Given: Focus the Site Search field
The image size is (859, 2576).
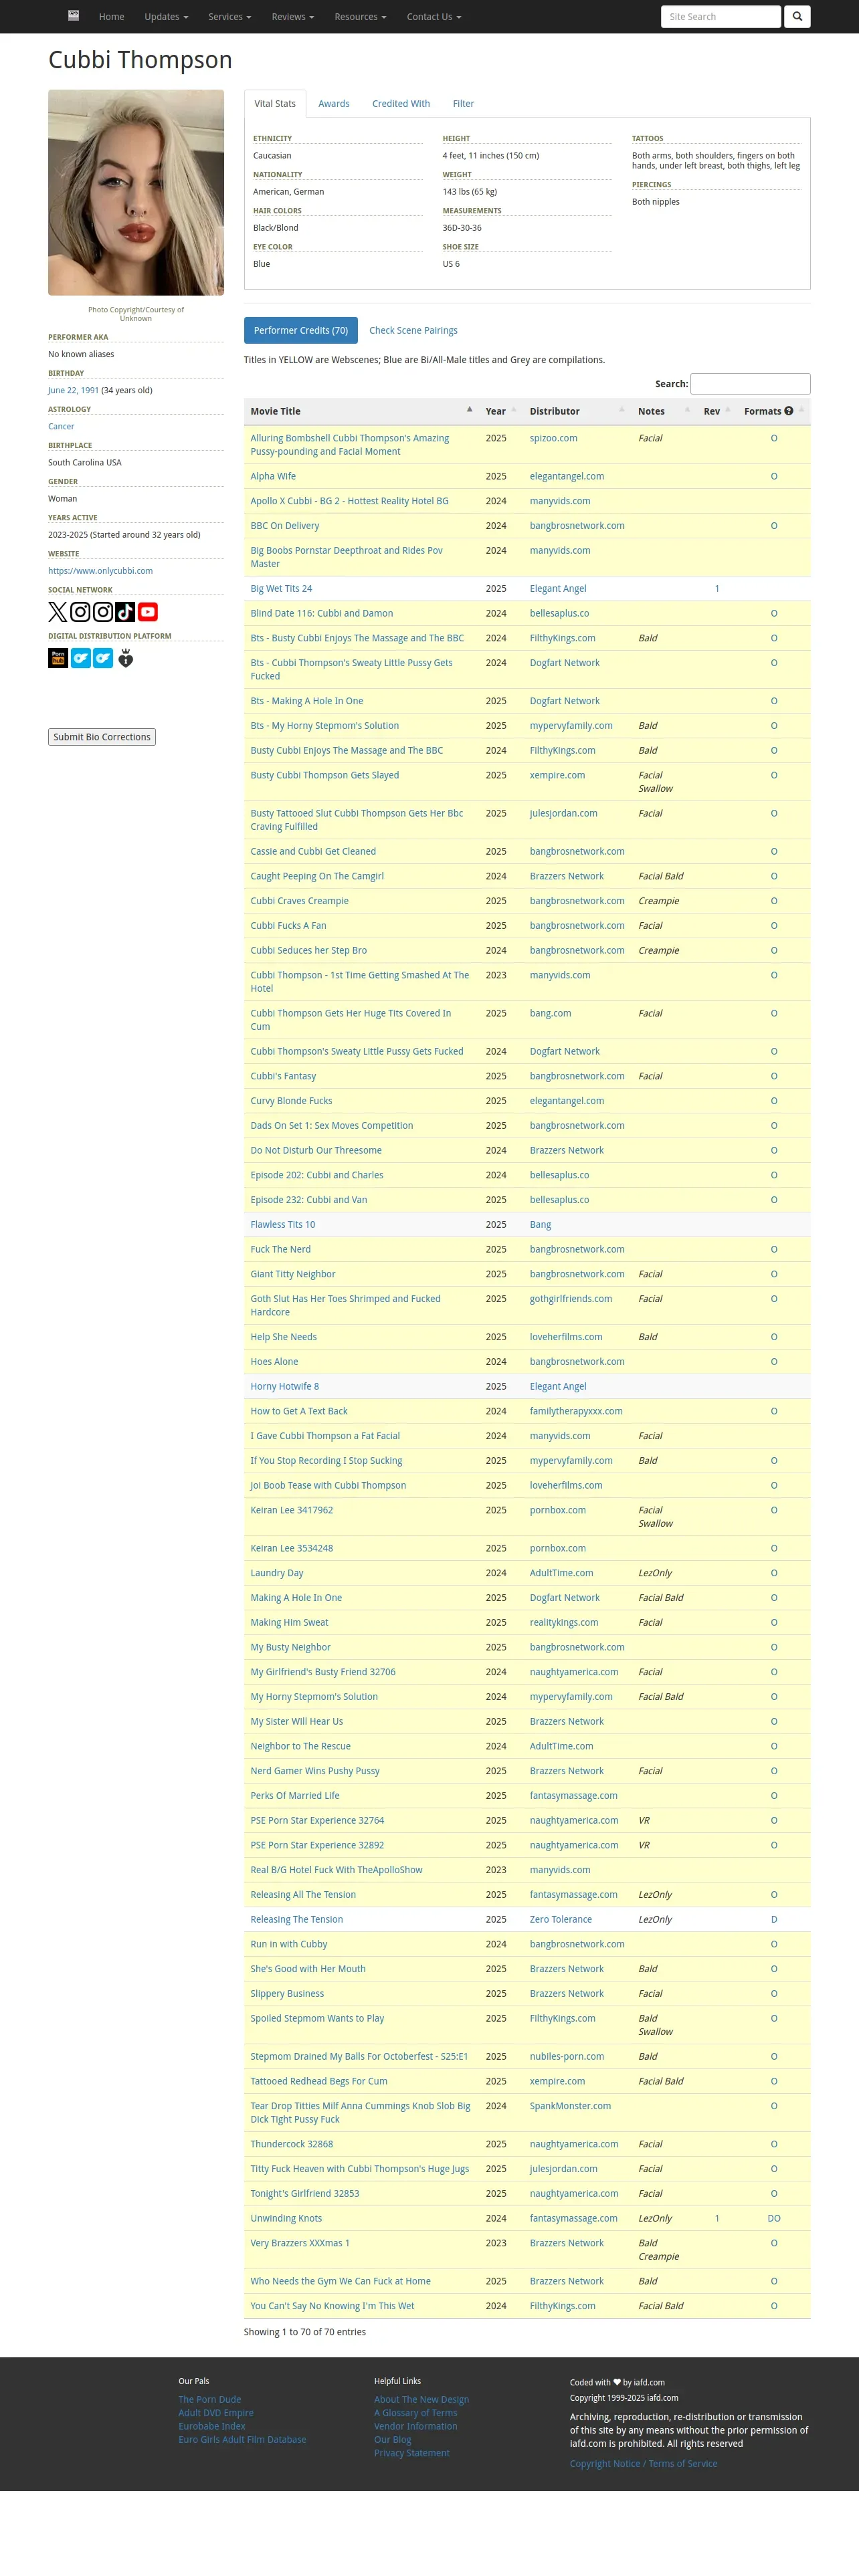Looking at the screenshot, I should (x=721, y=17).
